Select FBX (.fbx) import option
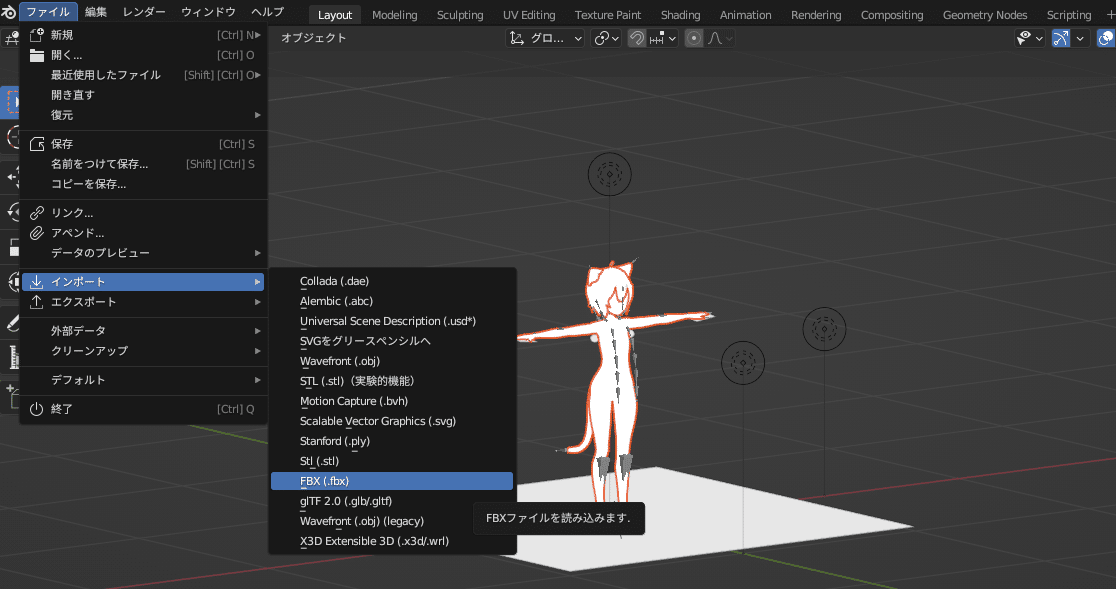 (x=392, y=481)
